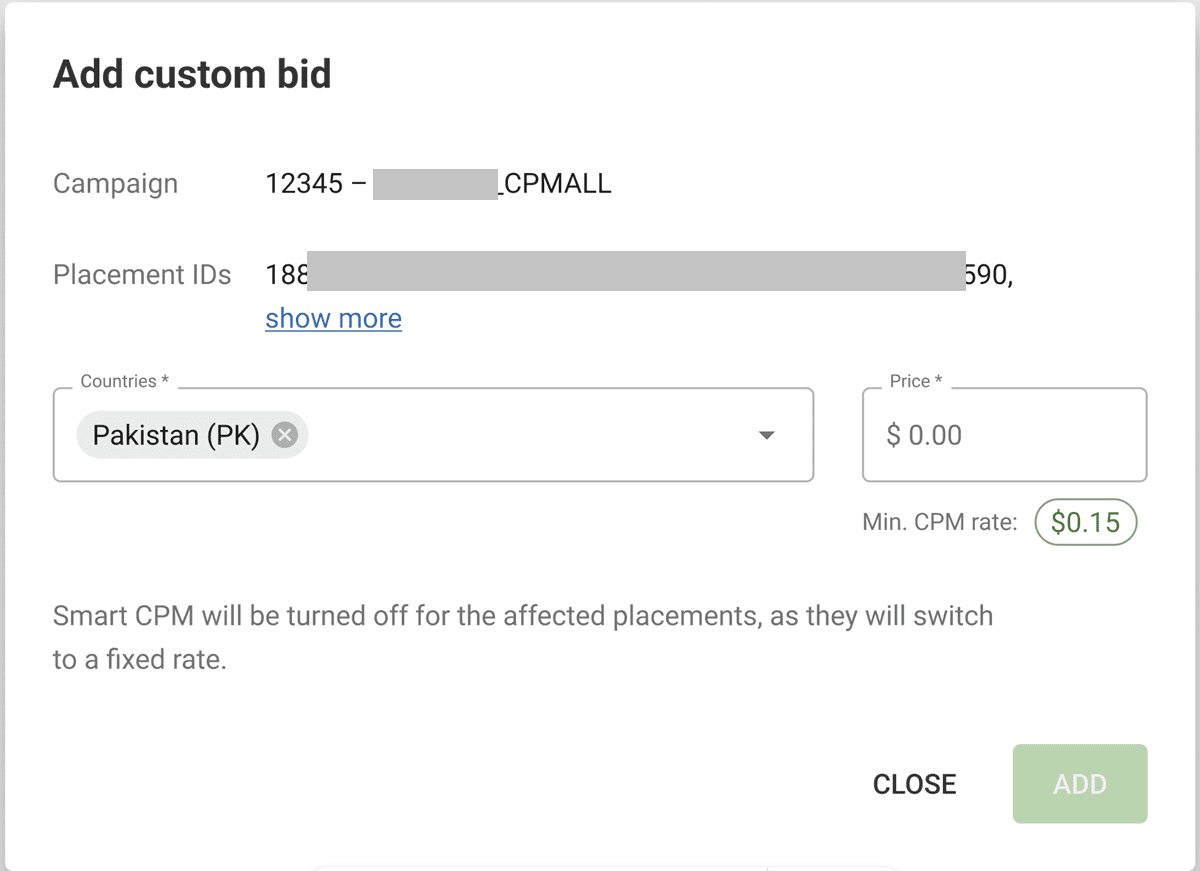The image size is (1200, 871).
Task: Click the circled cross beside Pakistan (PK)
Action: click(284, 434)
